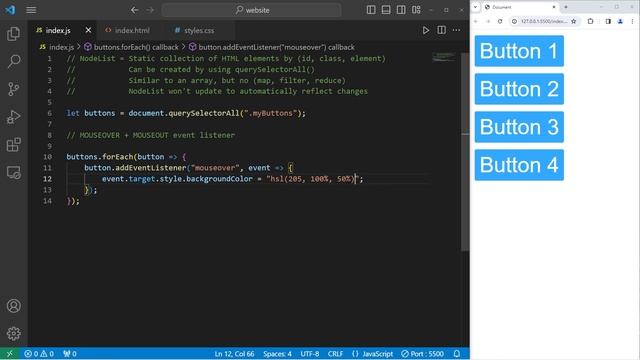Image resolution: width=640 pixels, height=360 pixels.
Task: Open forwarded ports status item
Action: pos(70,353)
